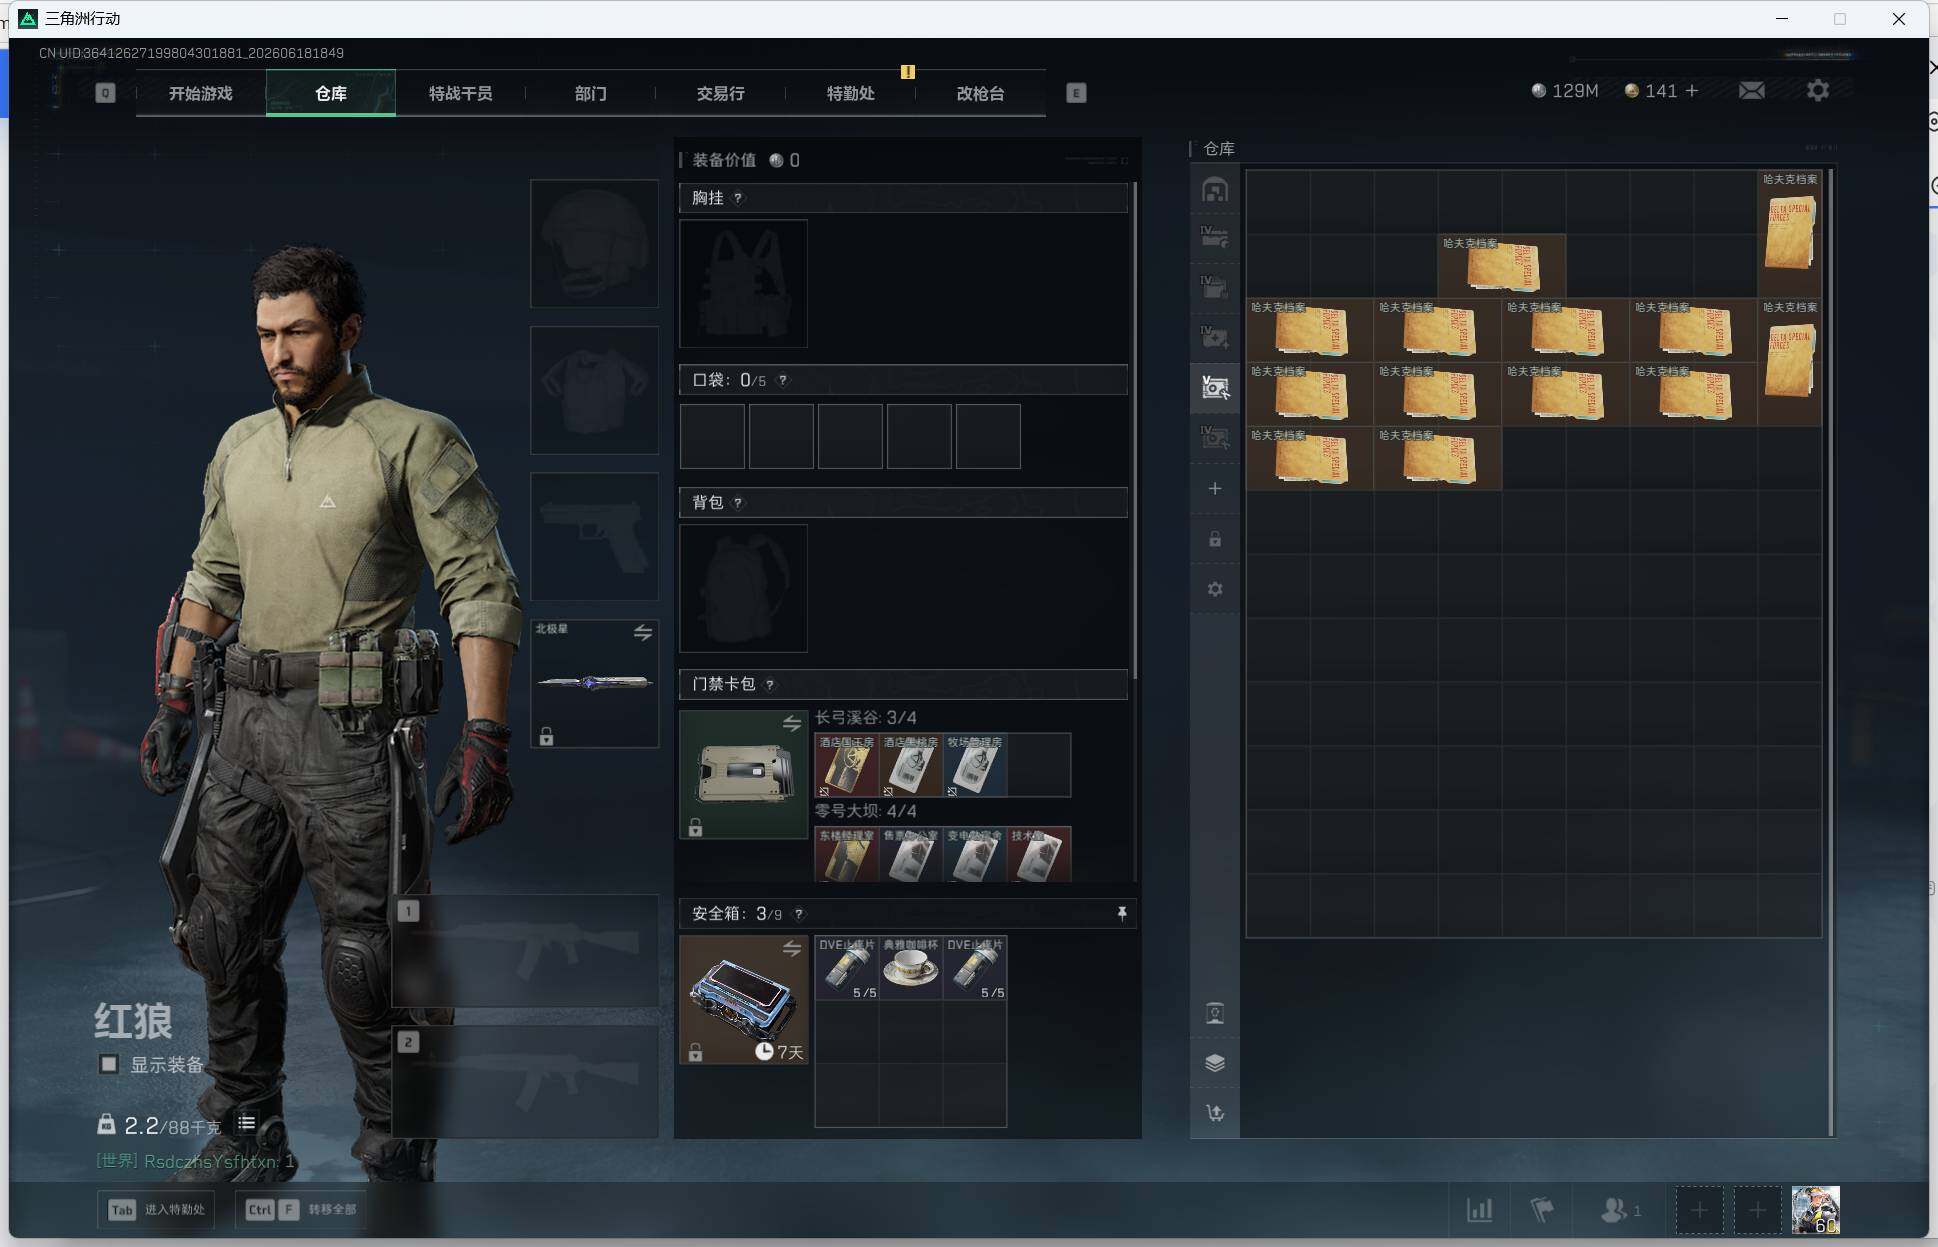
Task: Click the empty body armor slot
Action: point(594,390)
